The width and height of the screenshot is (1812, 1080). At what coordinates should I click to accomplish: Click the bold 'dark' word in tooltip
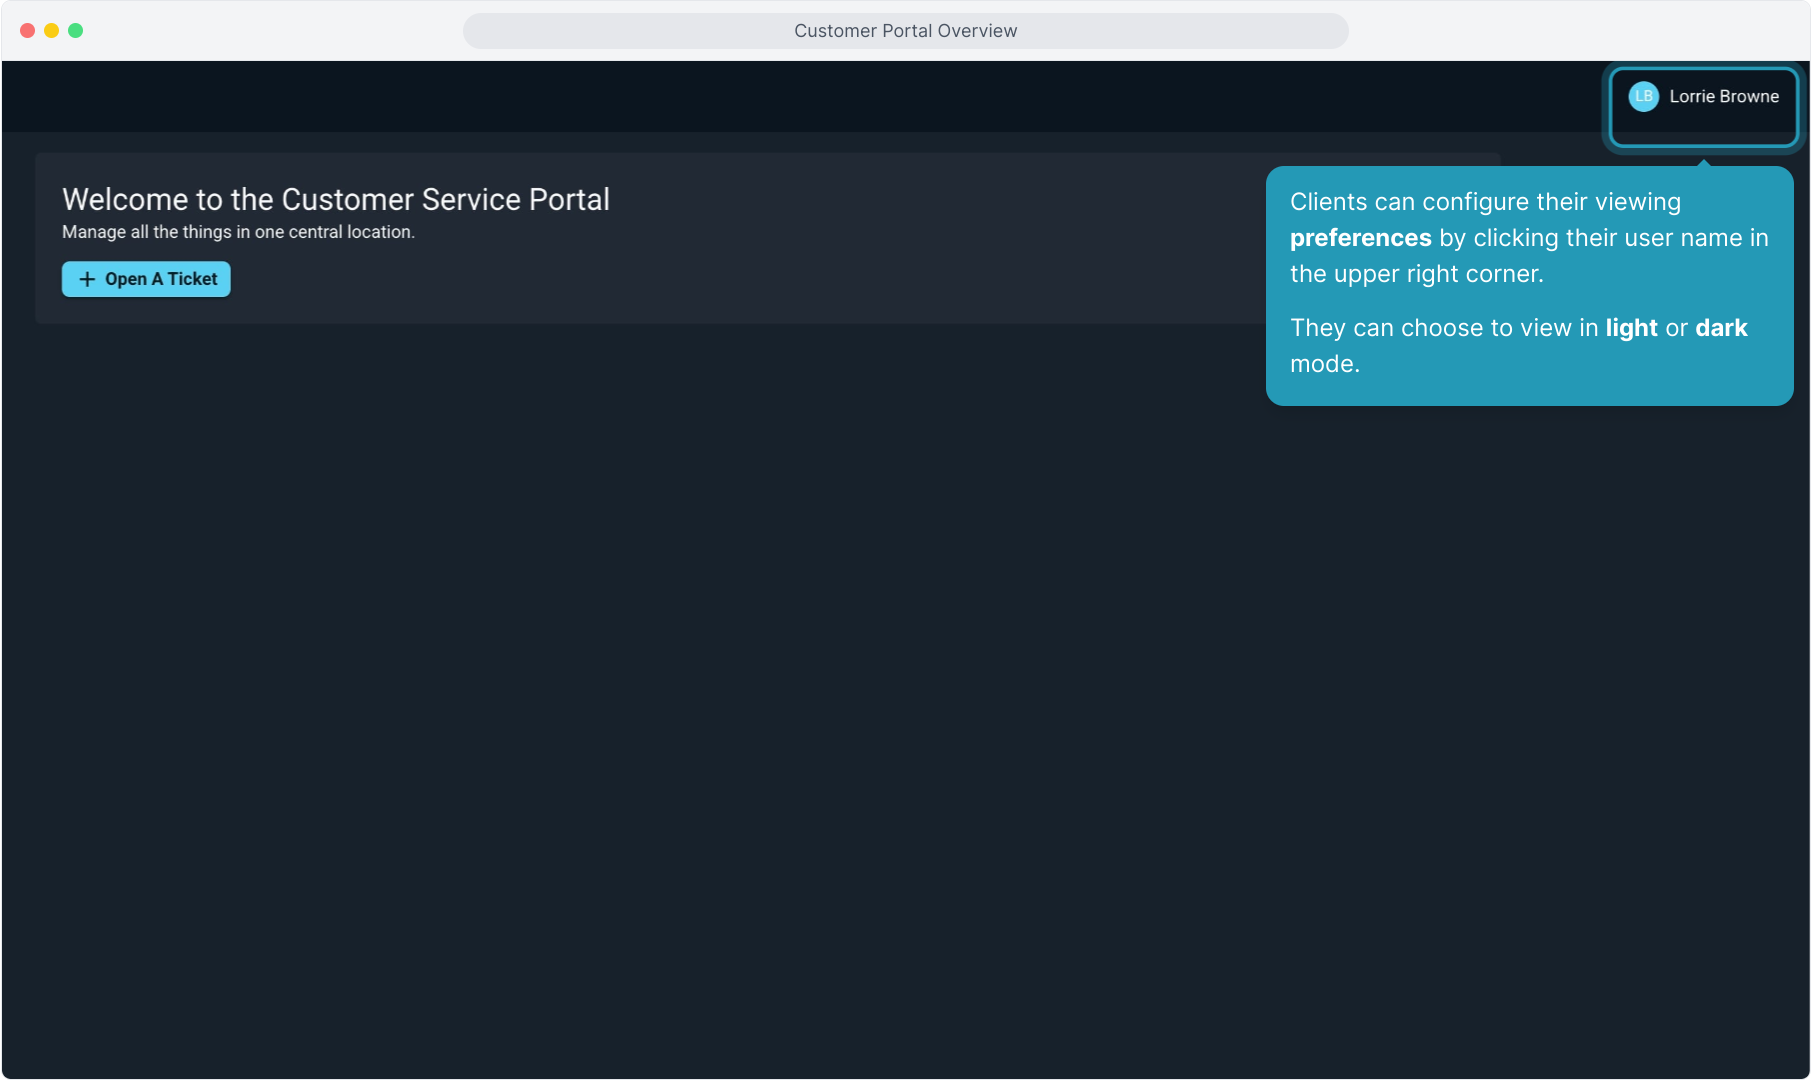tap(1721, 328)
